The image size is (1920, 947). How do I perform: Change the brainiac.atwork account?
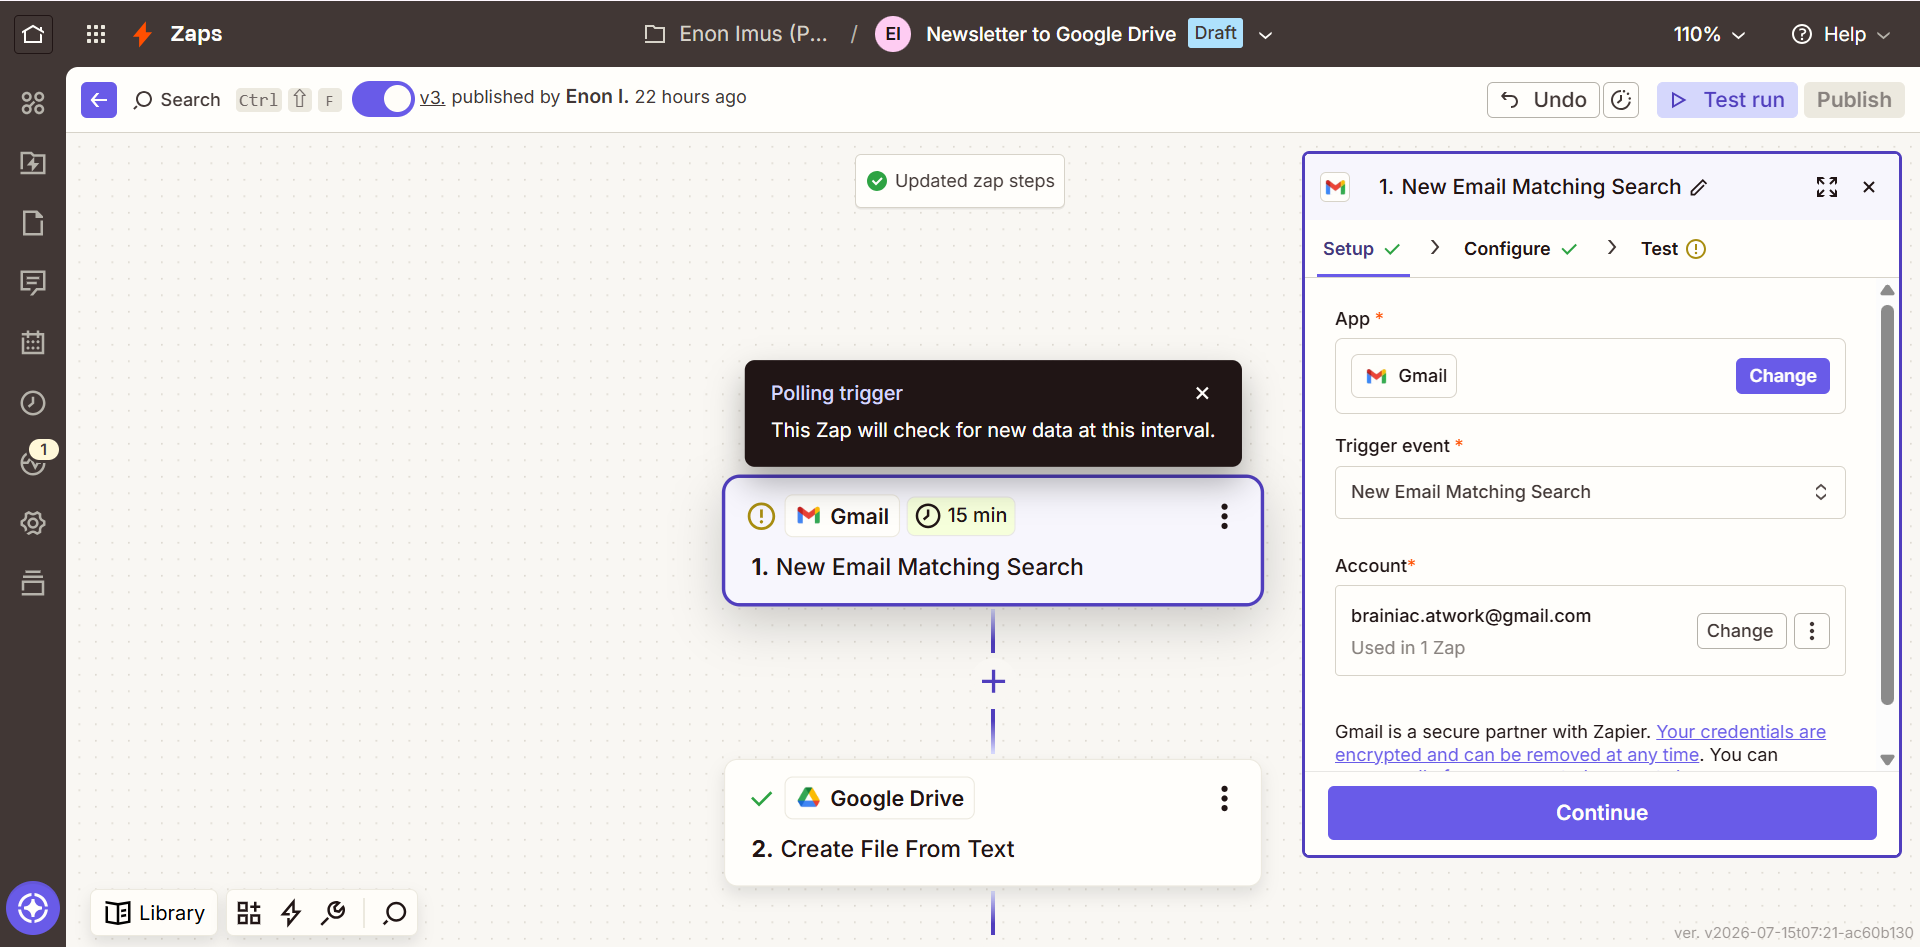(1741, 631)
